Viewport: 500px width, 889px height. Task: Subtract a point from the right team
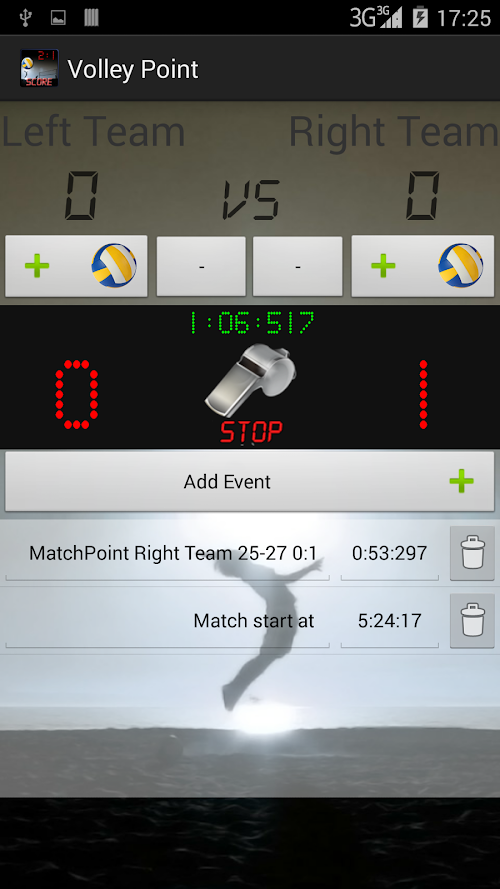coord(298,266)
